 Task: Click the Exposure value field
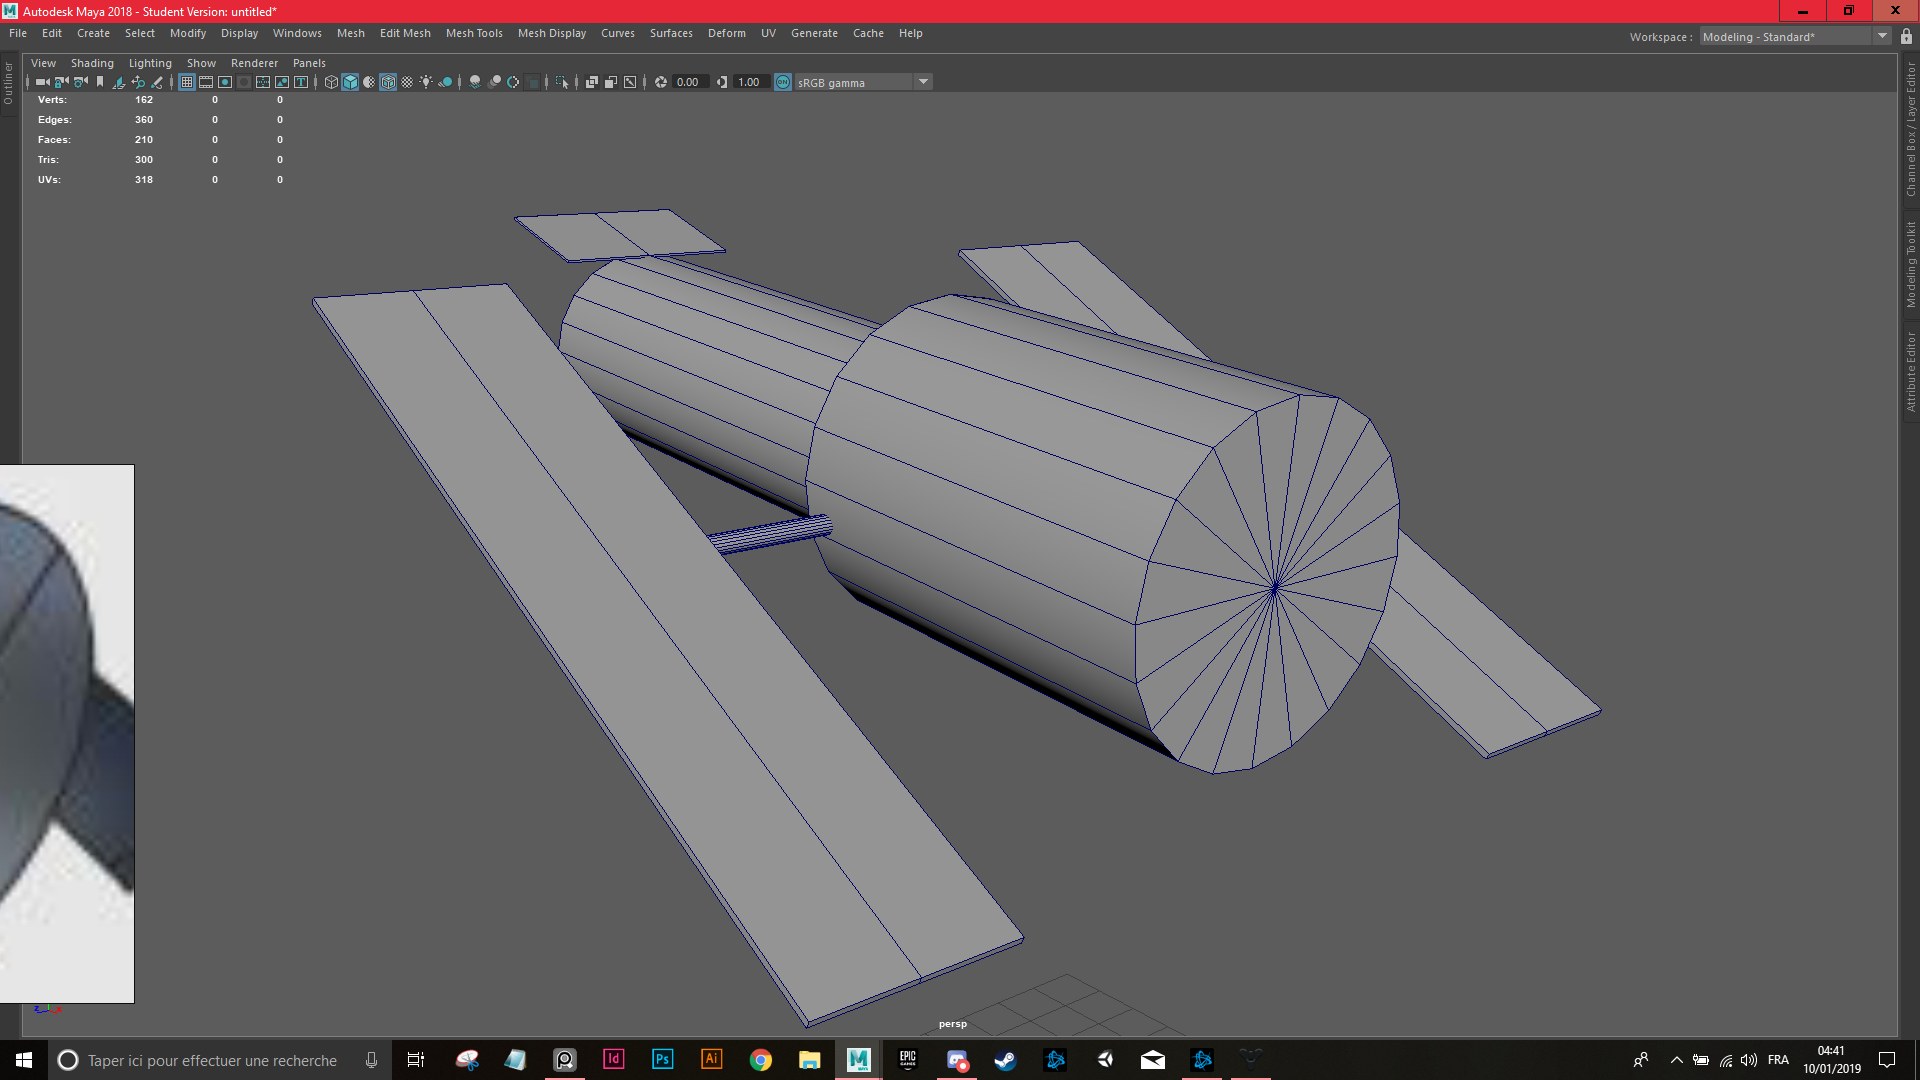(x=688, y=82)
